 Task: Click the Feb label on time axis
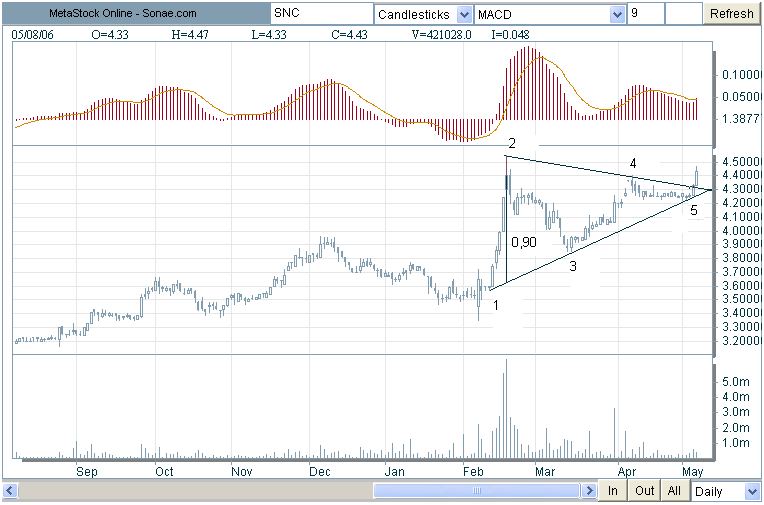pos(473,472)
